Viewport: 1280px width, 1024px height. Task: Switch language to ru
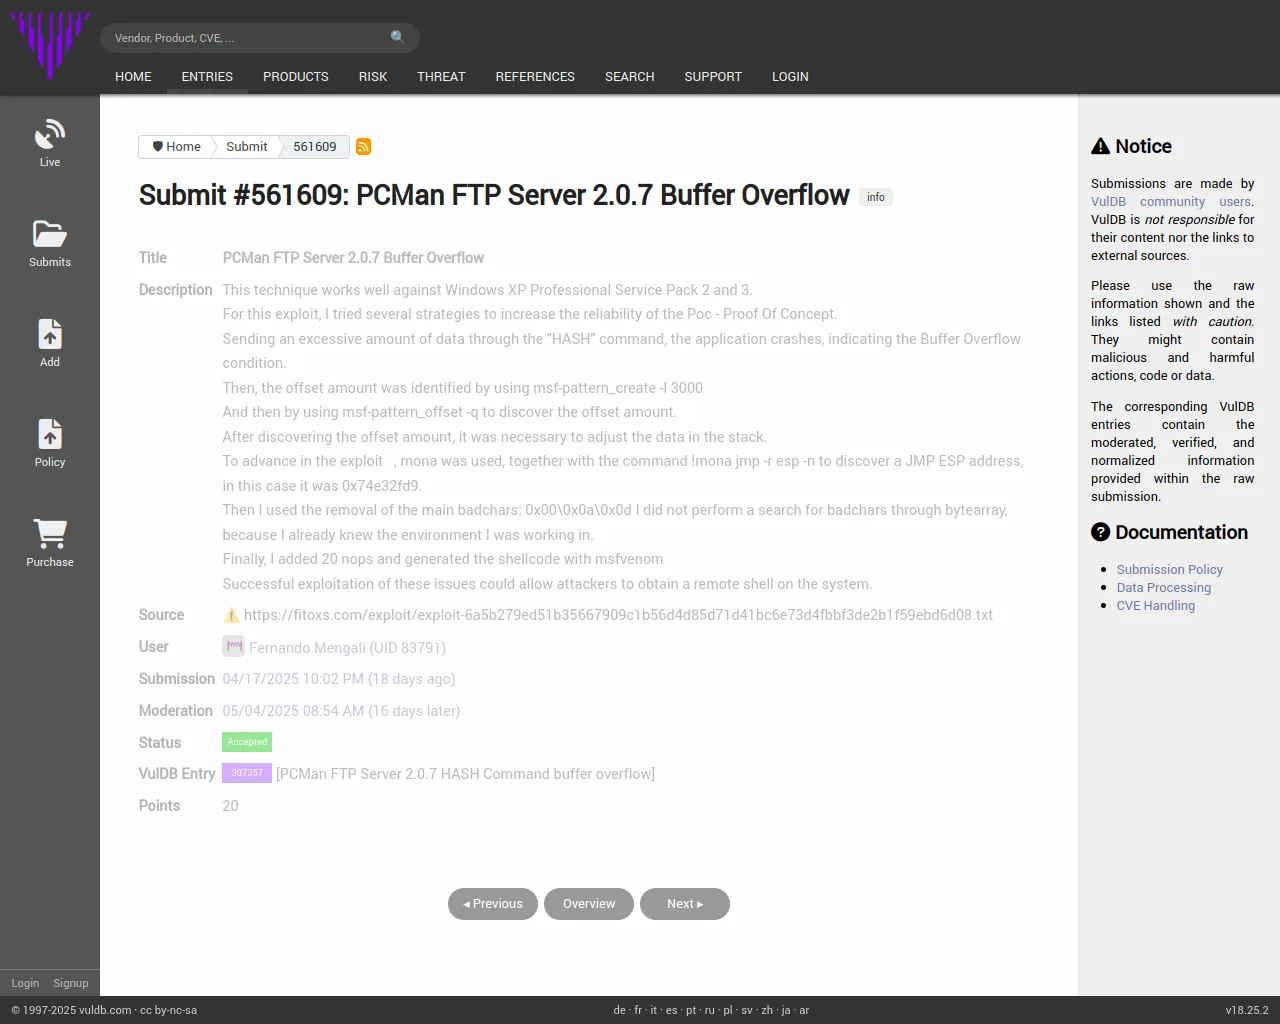(x=710, y=1010)
